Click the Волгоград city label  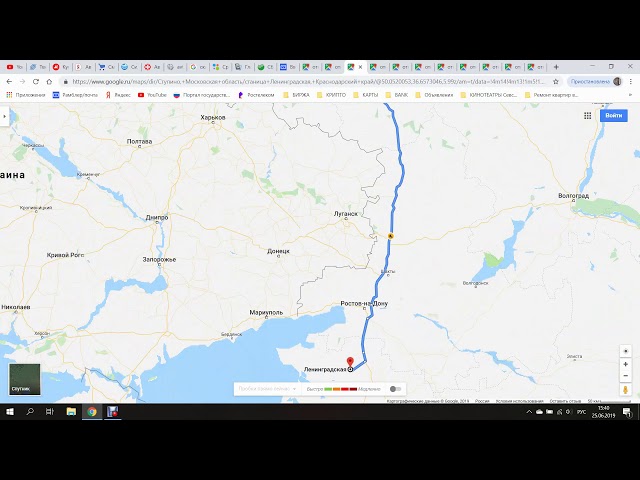(573, 196)
